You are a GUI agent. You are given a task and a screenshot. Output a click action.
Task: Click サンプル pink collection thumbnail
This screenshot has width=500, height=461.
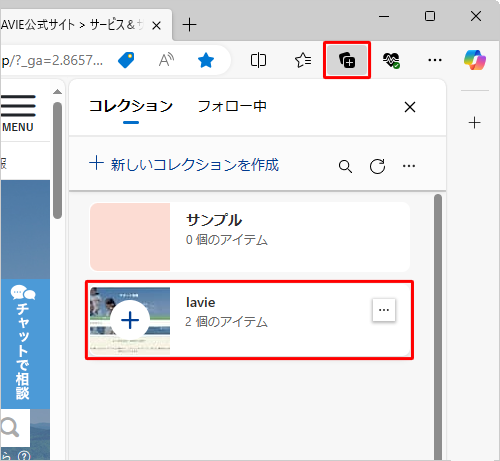[130, 237]
